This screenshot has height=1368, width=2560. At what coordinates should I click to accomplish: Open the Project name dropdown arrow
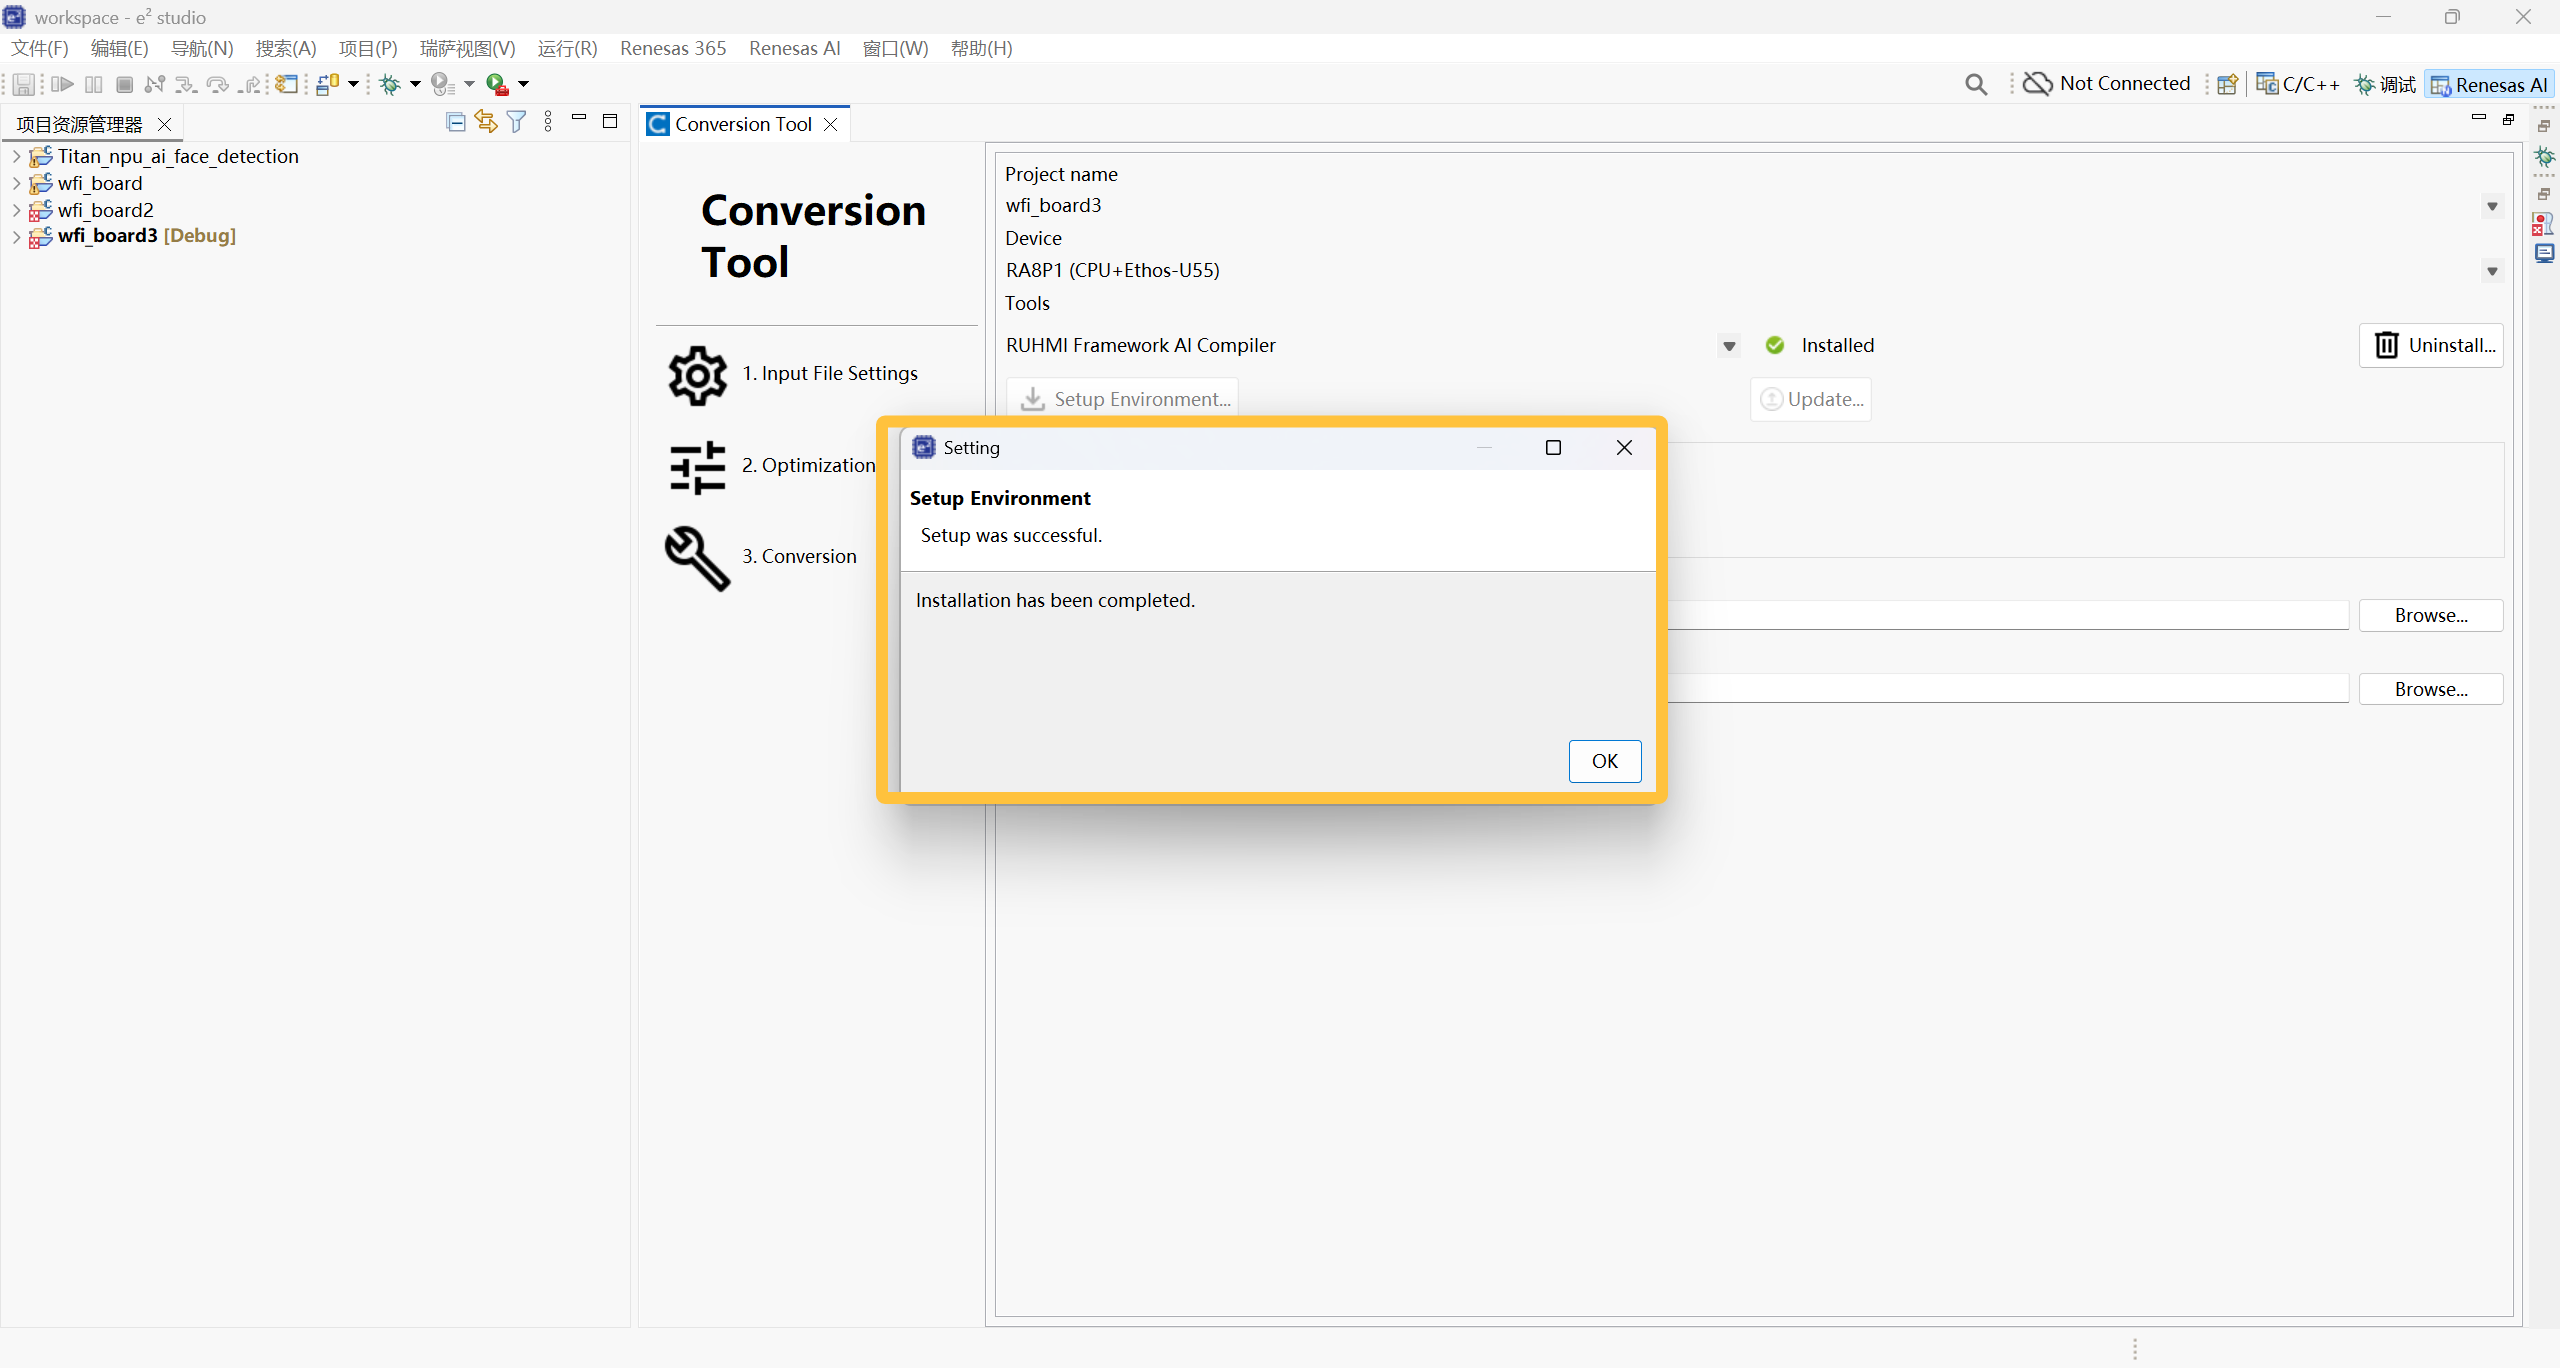pyautogui.click(x=2492, y=207)
